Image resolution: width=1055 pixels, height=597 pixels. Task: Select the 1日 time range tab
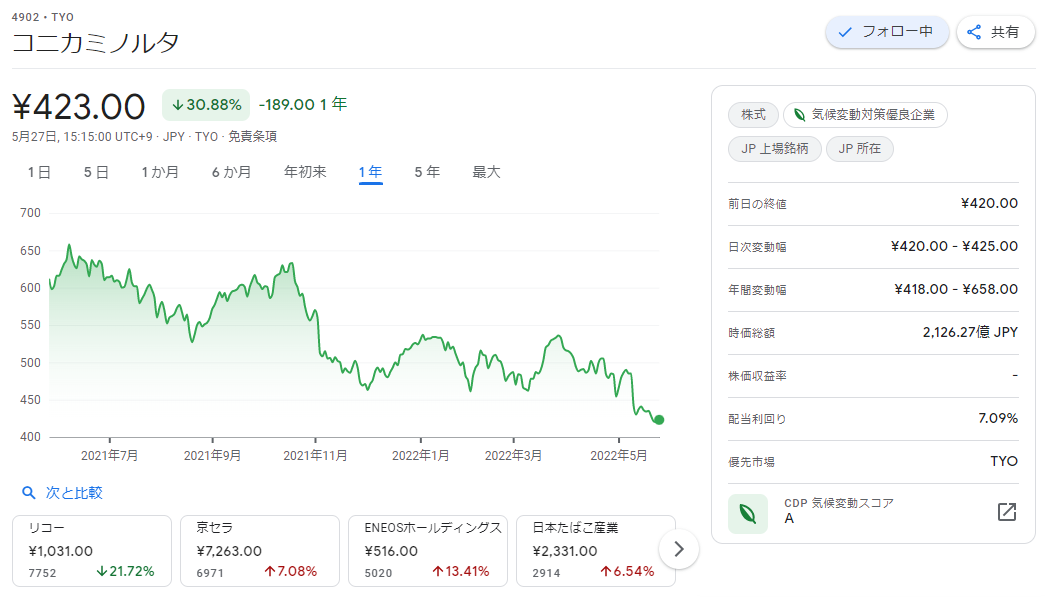tap(39, 172)
